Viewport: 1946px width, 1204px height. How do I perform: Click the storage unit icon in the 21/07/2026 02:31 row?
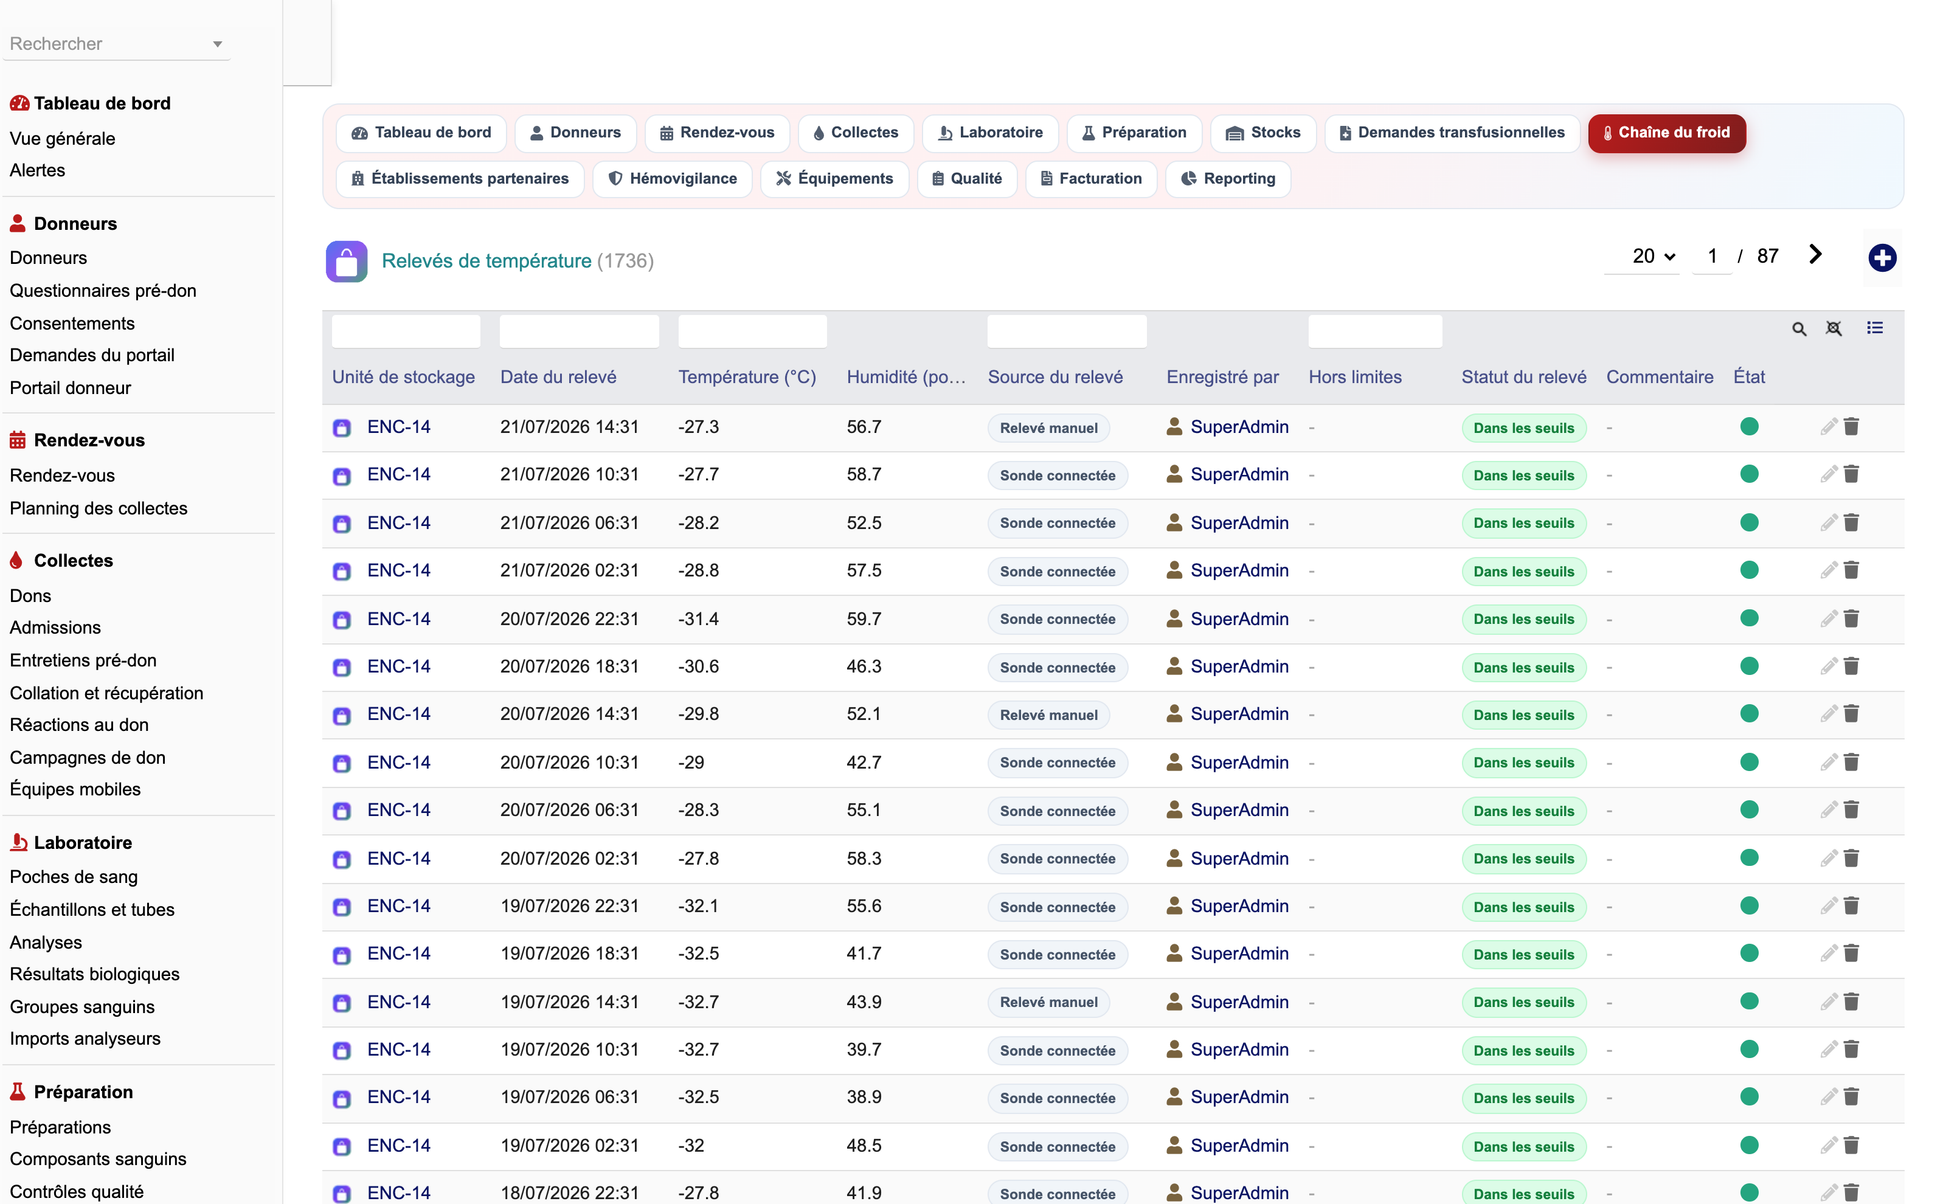(x=342, y=572)
